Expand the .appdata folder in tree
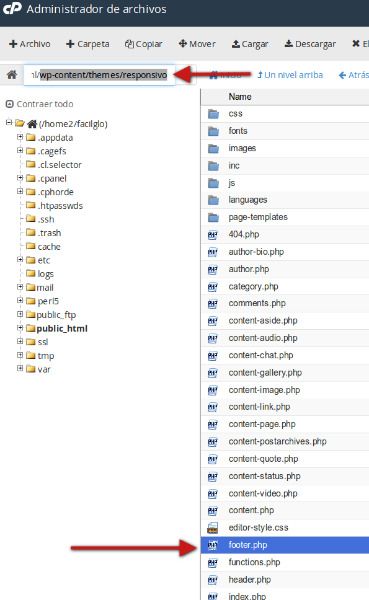This screenshot has height=600, width=369. (20, 137)
